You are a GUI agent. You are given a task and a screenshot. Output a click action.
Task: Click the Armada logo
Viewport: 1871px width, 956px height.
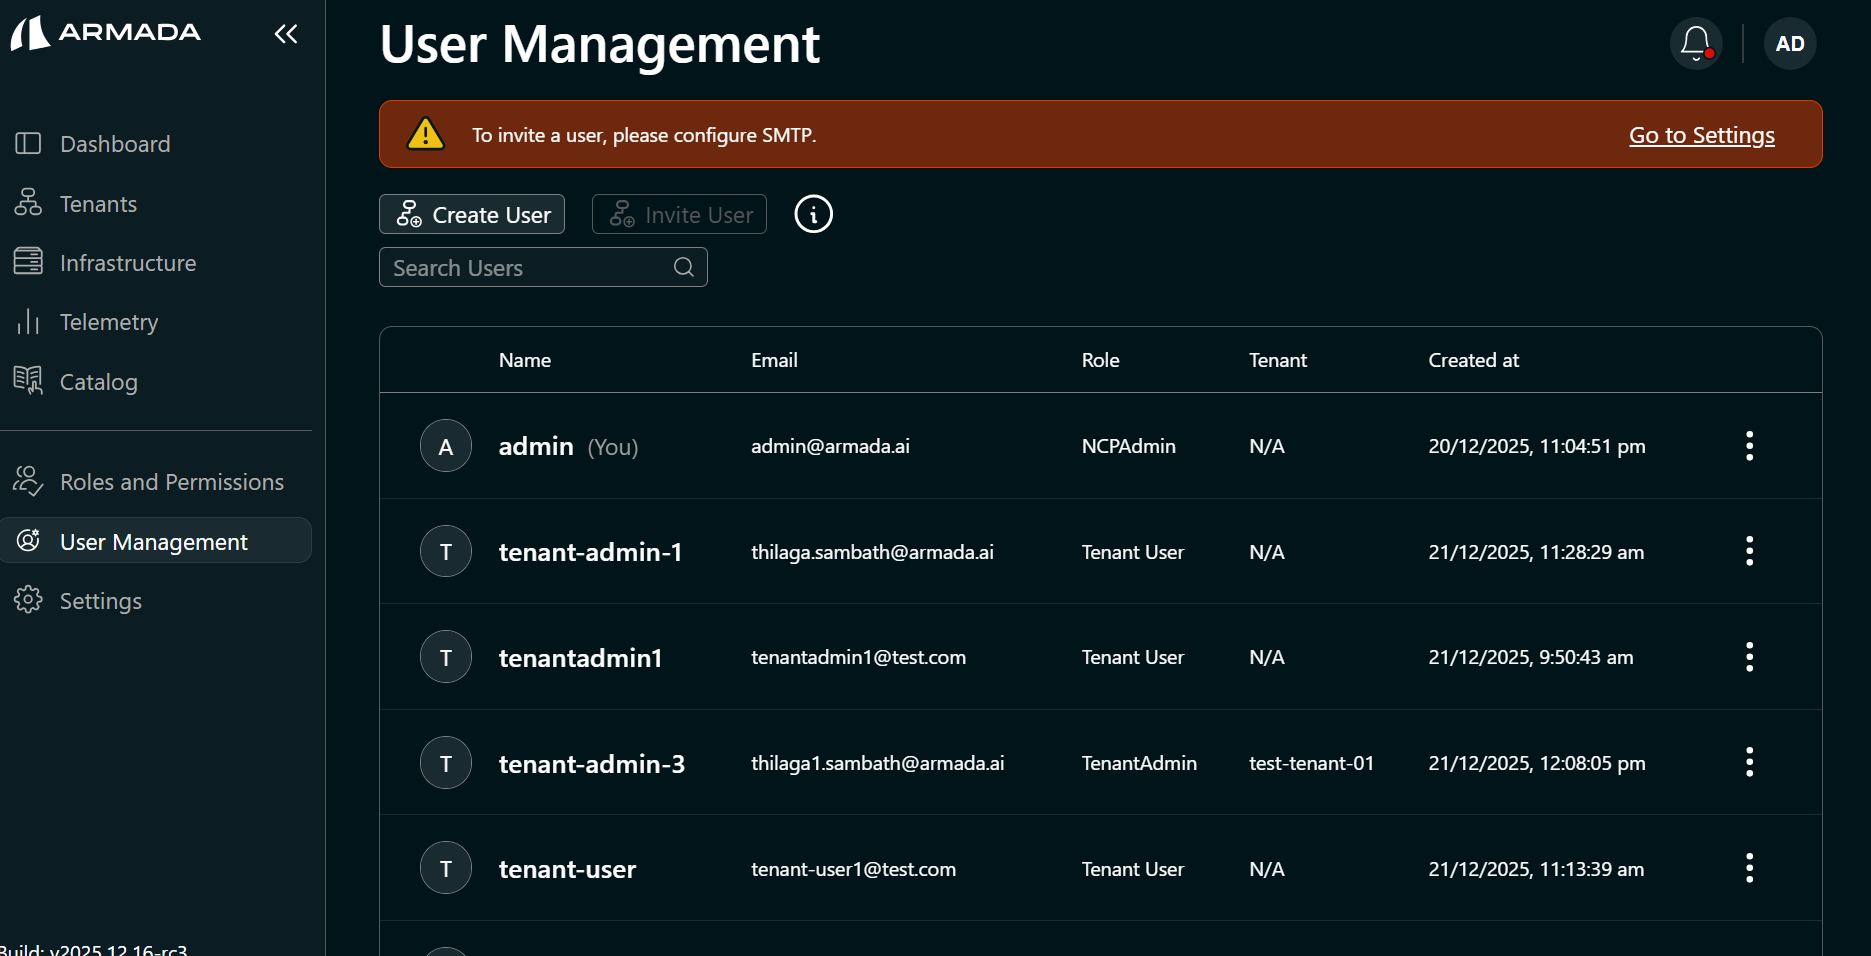[x=105, y=32]
